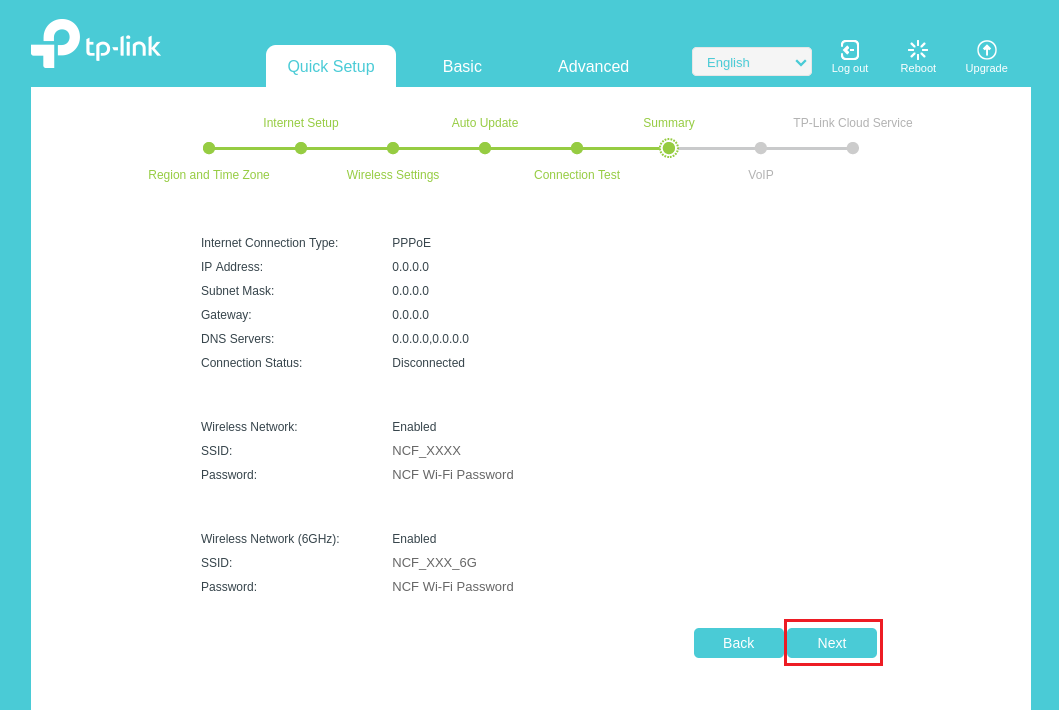Click the Internet Setup step dot
This screenshot has height=710, width=1059.
pyautogui.click(x=301, y=148)
